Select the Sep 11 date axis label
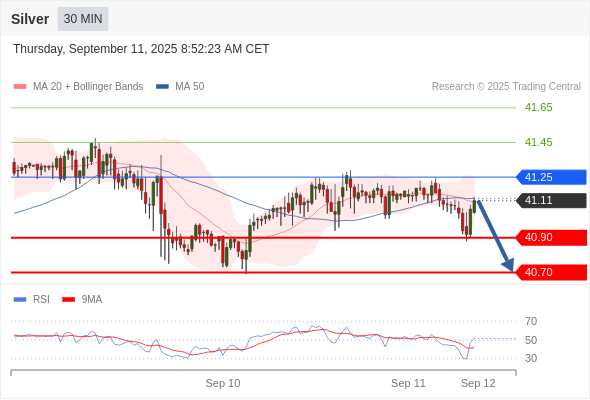Viewport: 590px width, 400px height. pyautogui.click(x=408, y=383)
